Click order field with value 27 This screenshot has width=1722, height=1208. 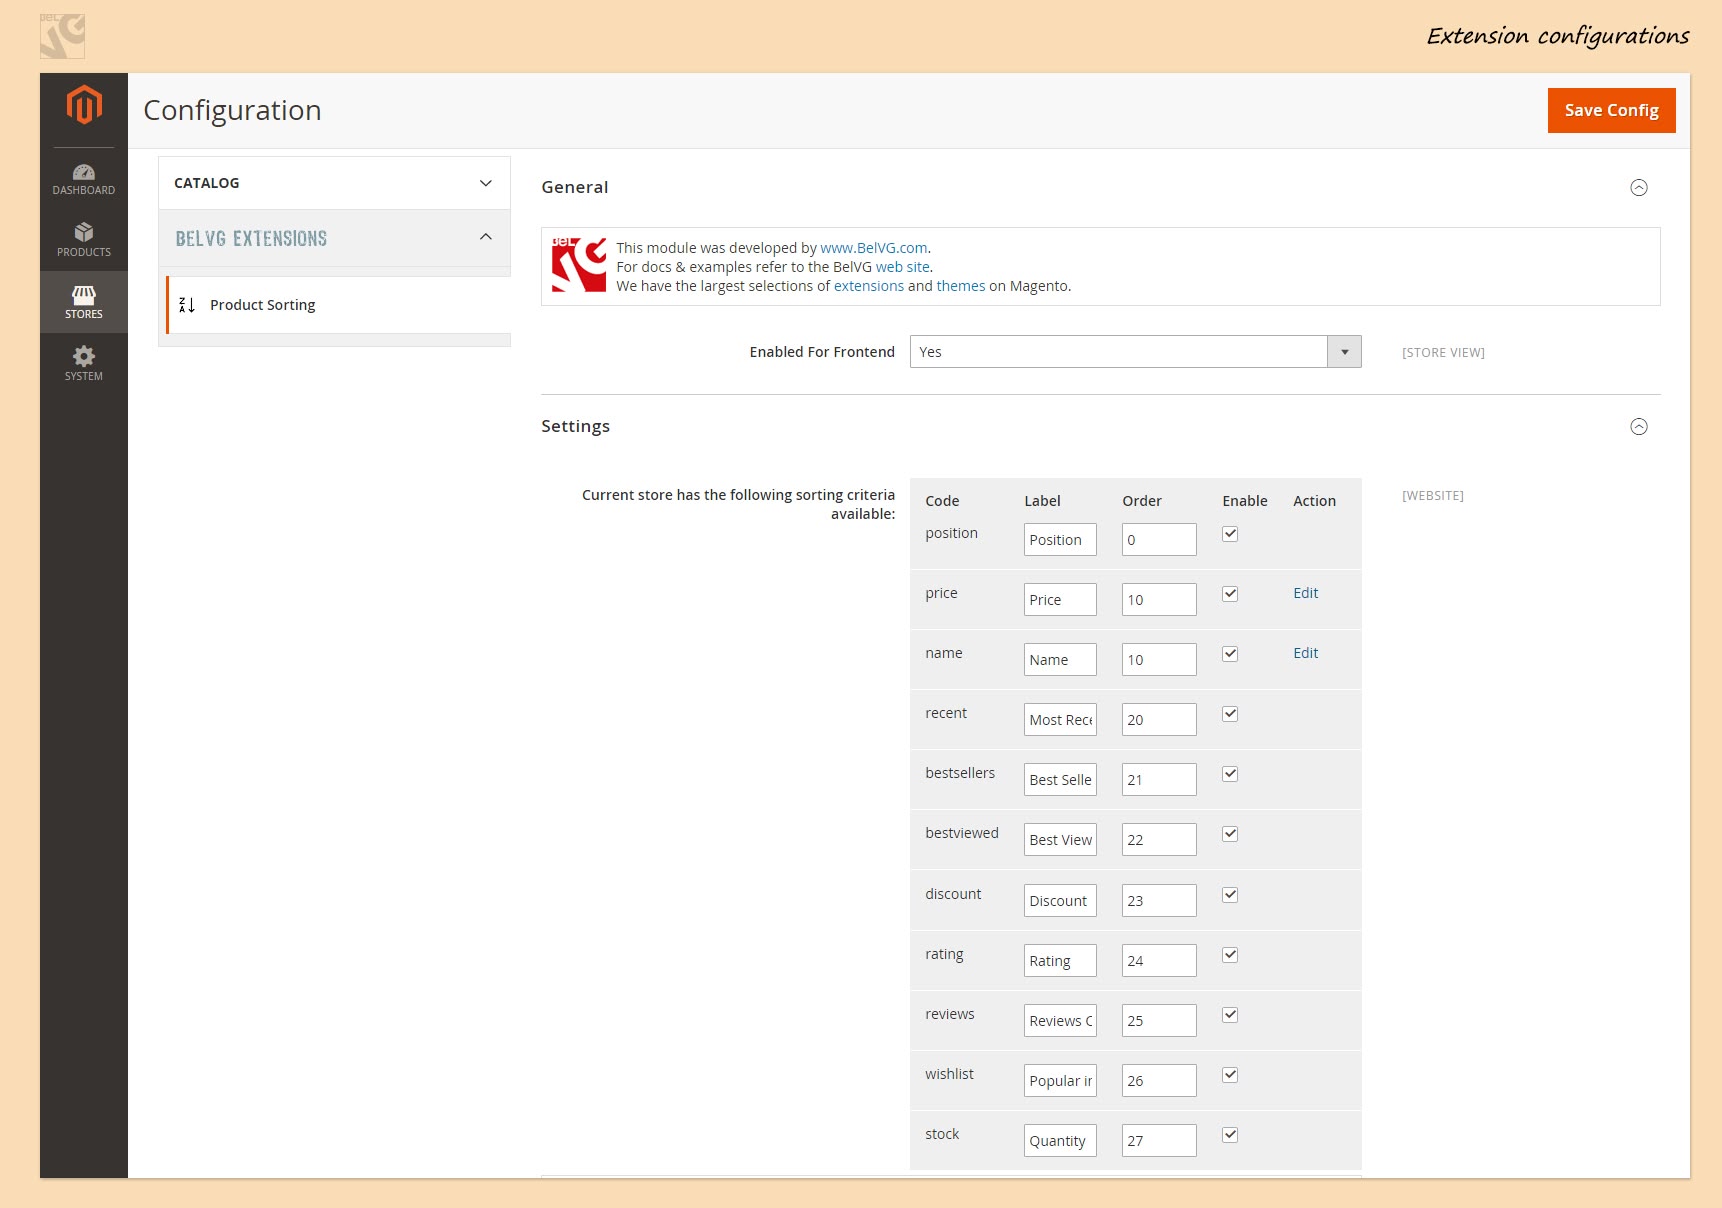pos(1159,1141)
